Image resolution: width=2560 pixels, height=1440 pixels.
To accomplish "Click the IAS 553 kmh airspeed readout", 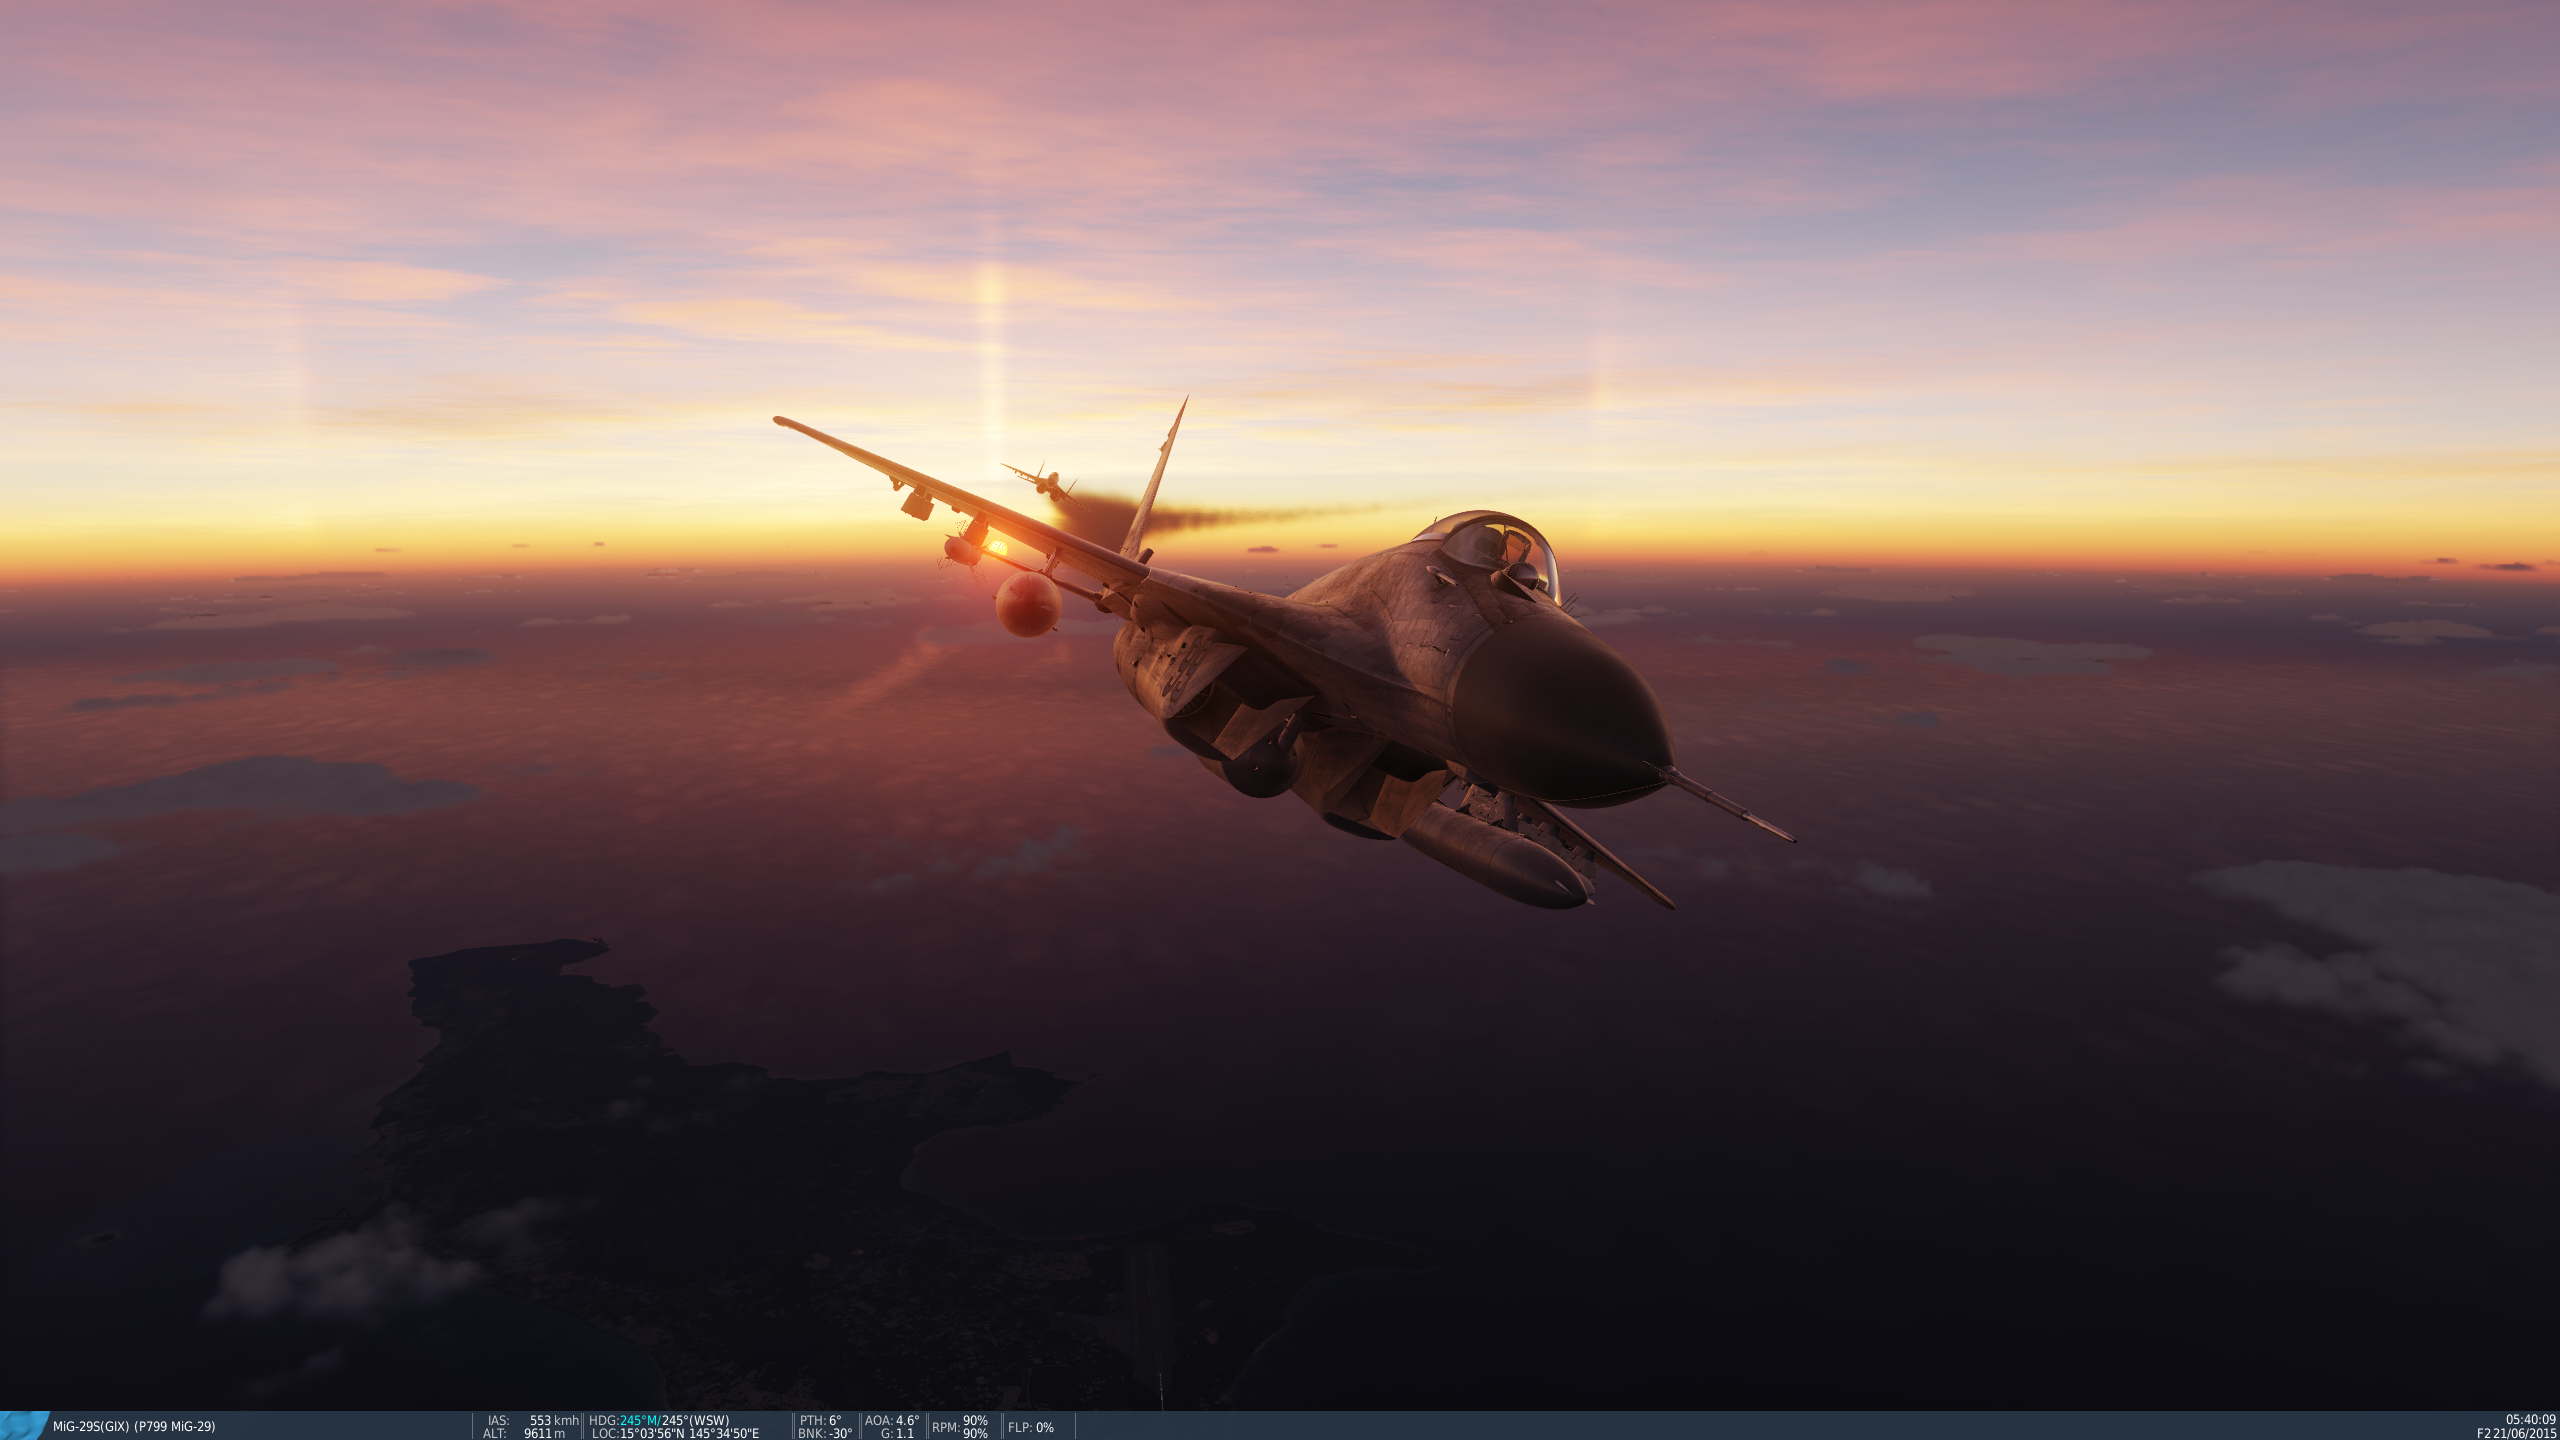I will coord(533,1420).
